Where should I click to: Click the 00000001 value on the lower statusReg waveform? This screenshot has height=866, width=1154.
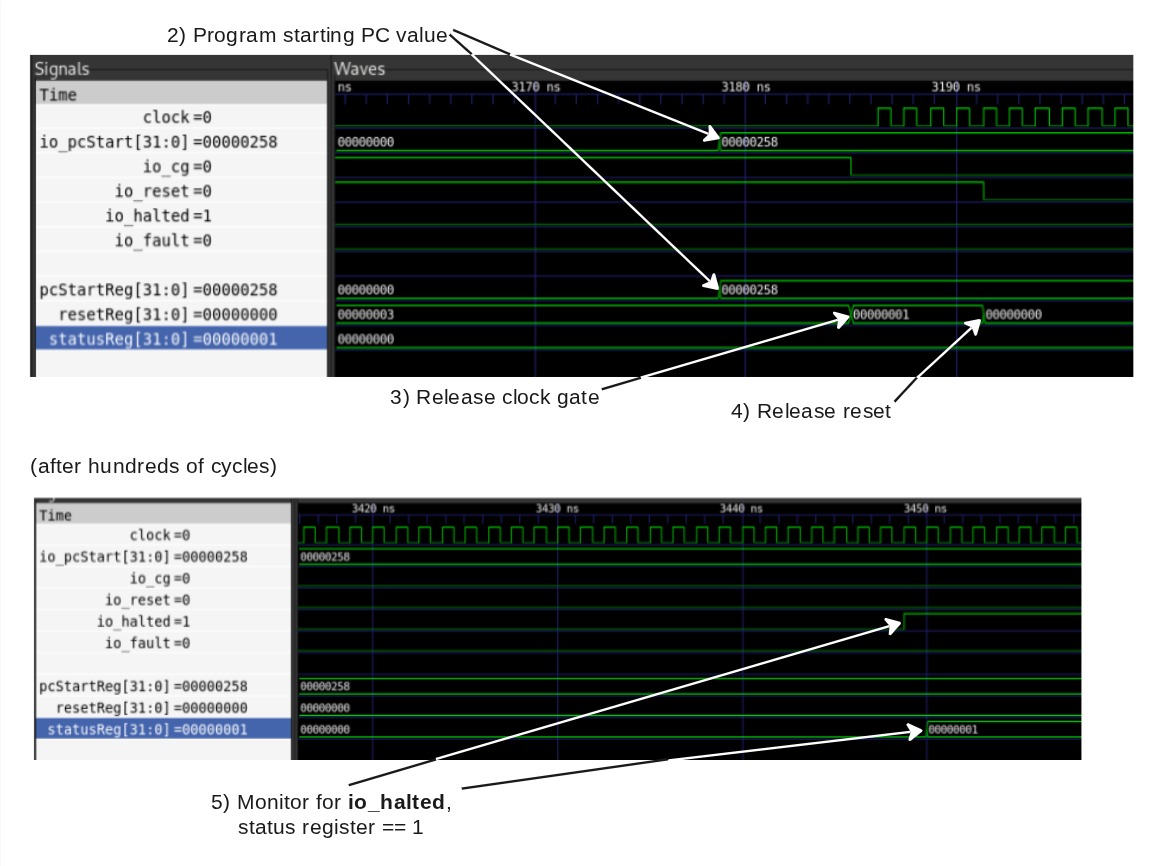tap(953, 730)
